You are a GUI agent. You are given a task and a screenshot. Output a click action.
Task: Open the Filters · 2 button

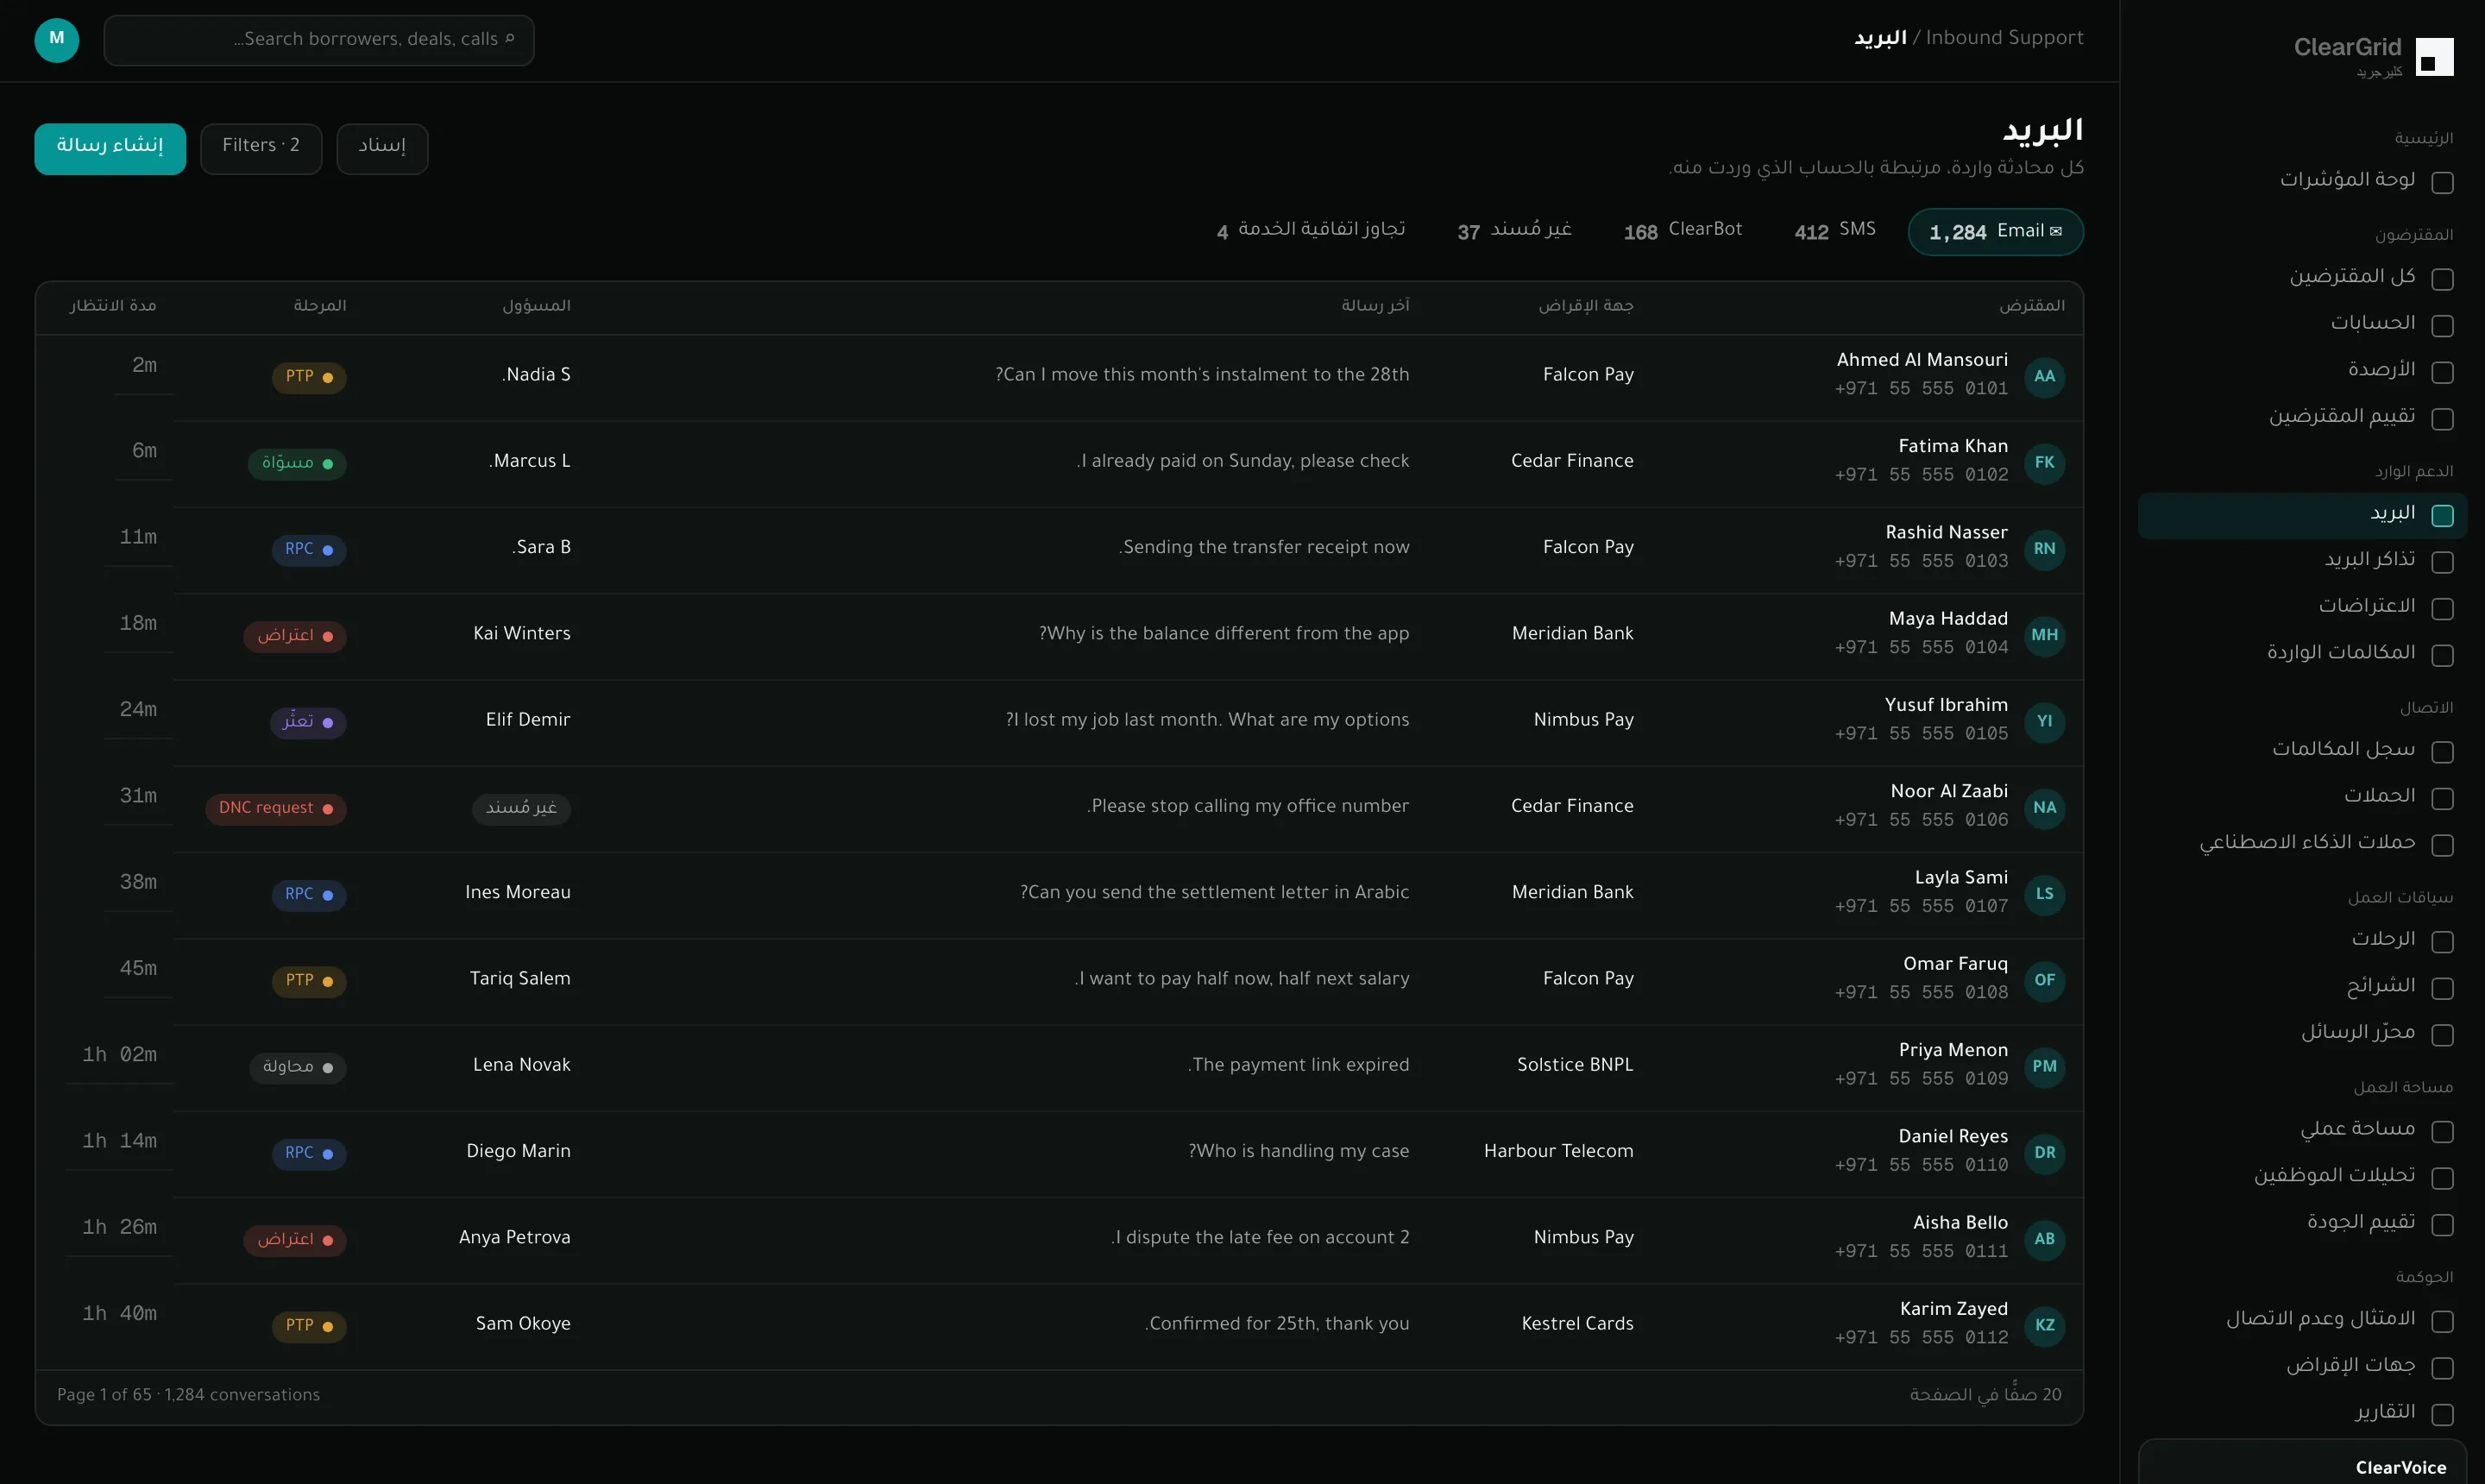click(261, 149)
